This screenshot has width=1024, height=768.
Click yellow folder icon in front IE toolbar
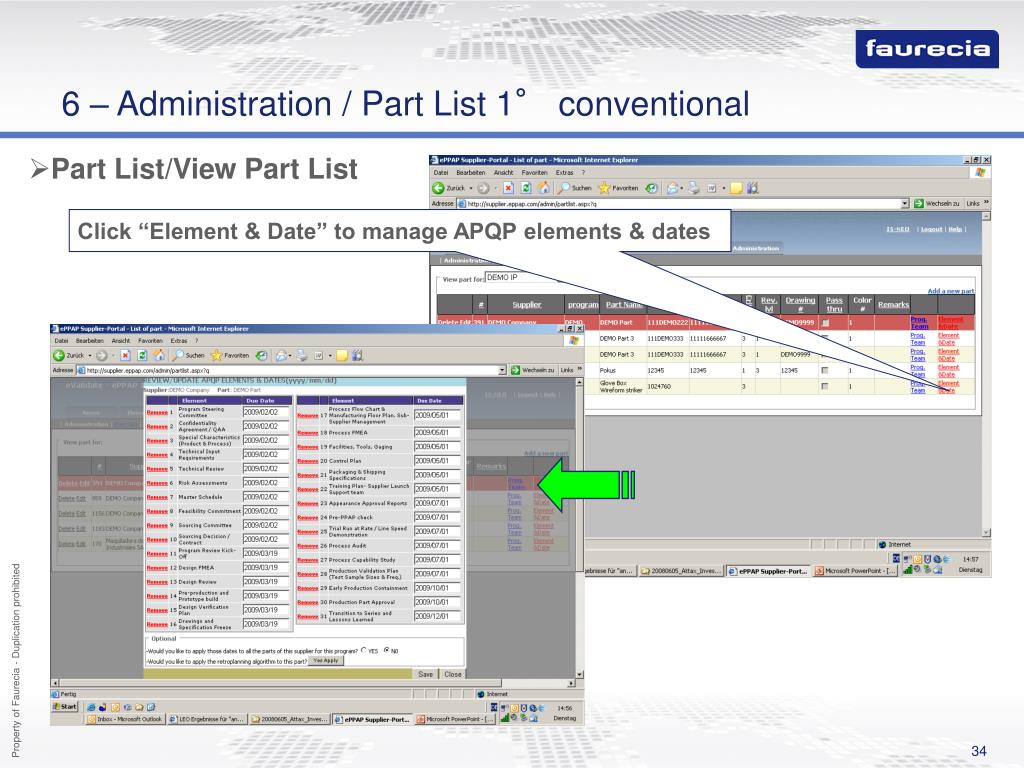point(342,355)
